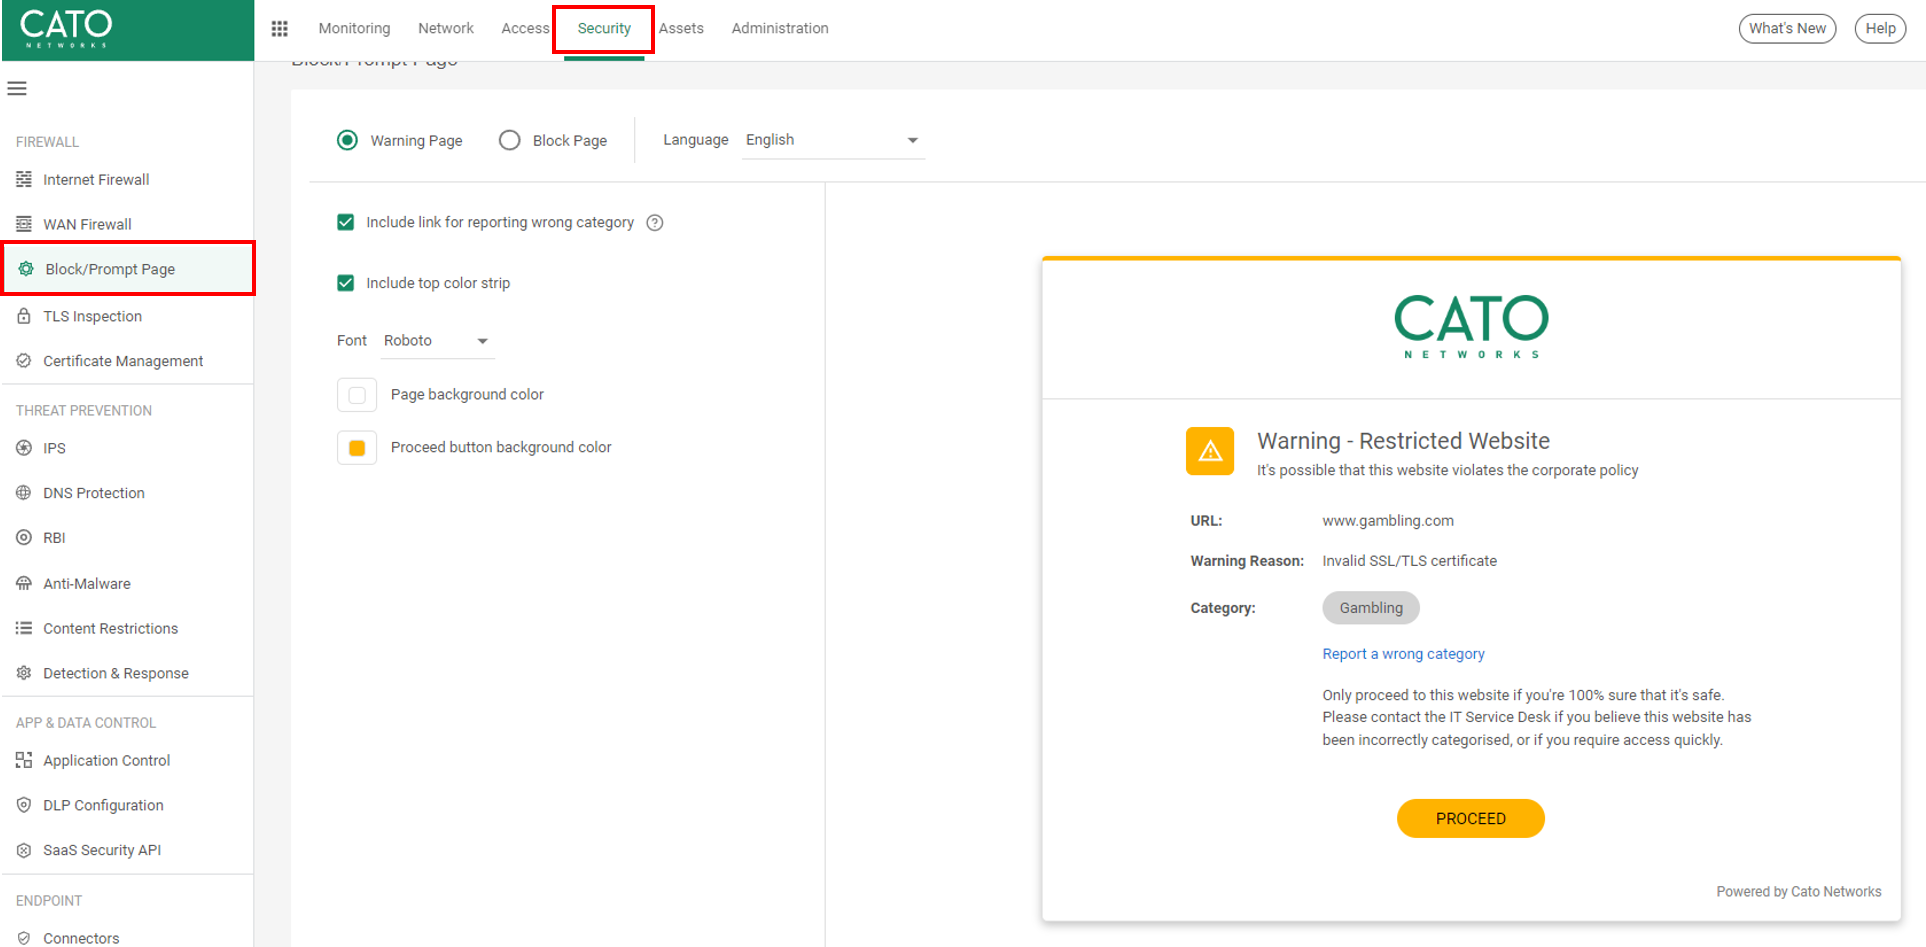Open TLS Inspection page
This screenshot has height=947, width=1926.
click(92, 316)
